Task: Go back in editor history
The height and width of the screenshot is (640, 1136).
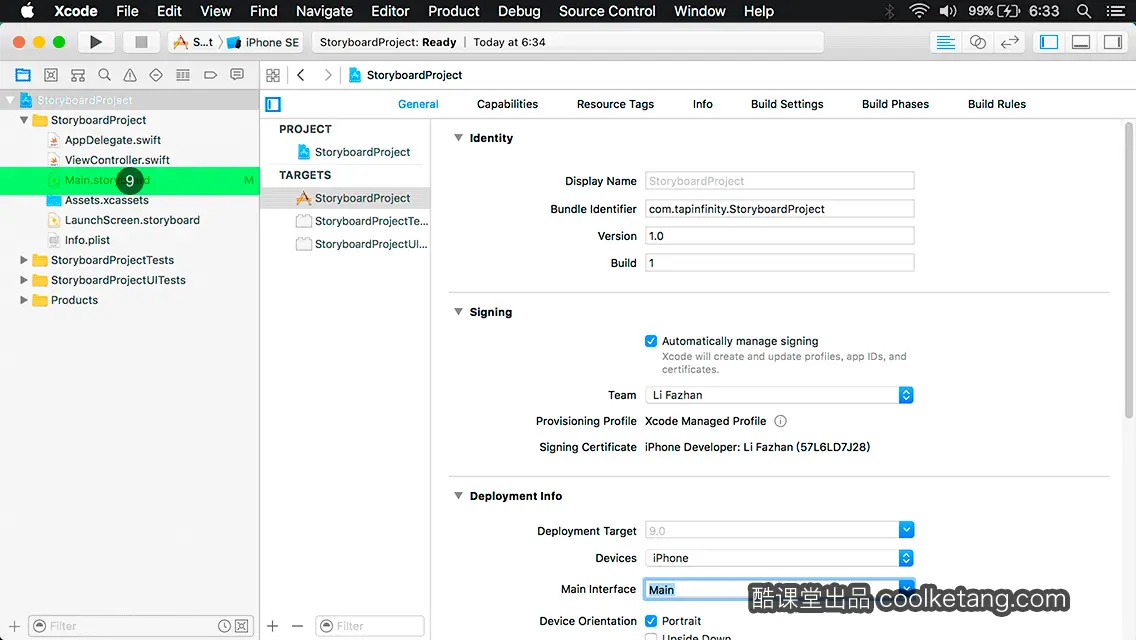Action: pyautogui.click(x=301, y=75)
